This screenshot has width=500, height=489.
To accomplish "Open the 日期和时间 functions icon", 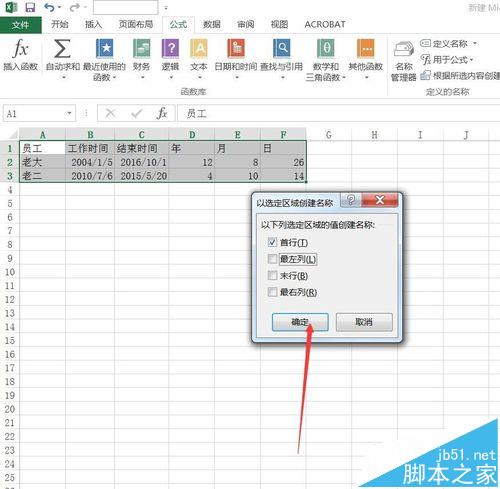I will pos(236,49).
